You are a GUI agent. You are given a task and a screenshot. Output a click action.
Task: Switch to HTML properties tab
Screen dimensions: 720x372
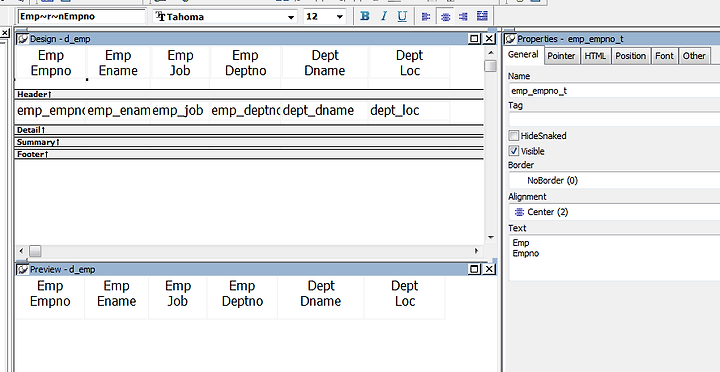[x=595, y=56]
